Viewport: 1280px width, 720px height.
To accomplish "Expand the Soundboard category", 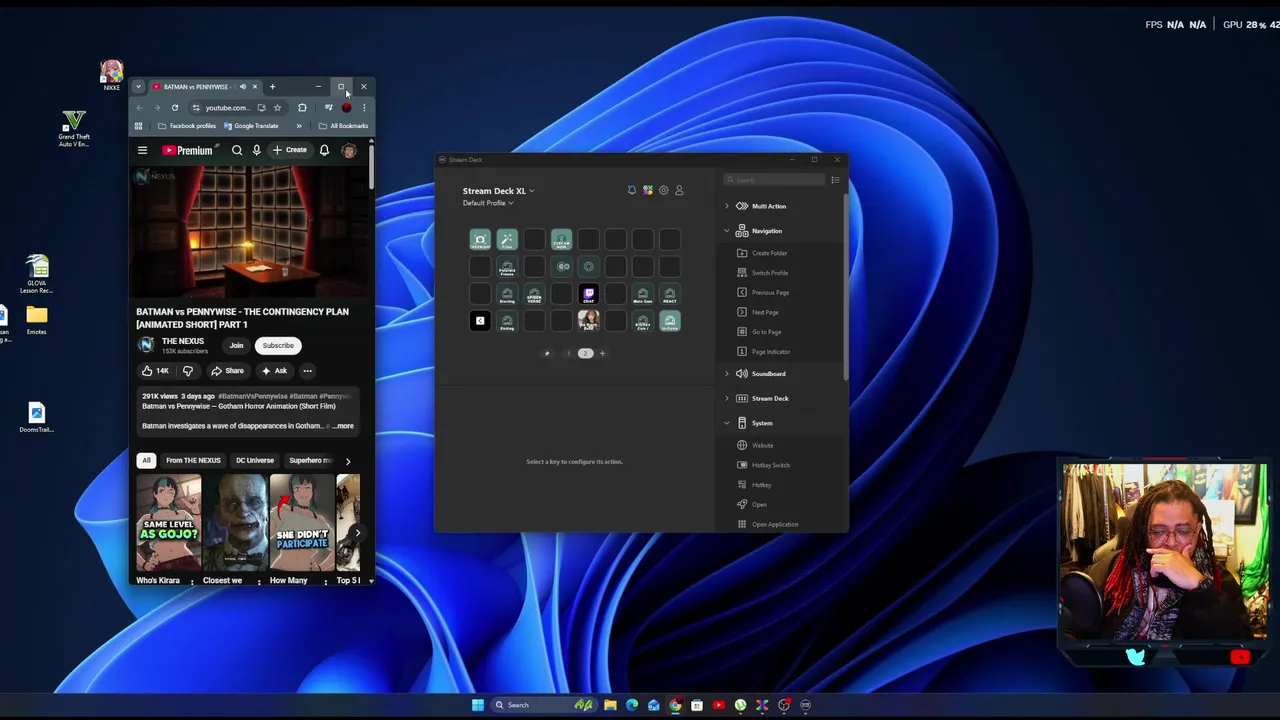I will coord(727,374).
